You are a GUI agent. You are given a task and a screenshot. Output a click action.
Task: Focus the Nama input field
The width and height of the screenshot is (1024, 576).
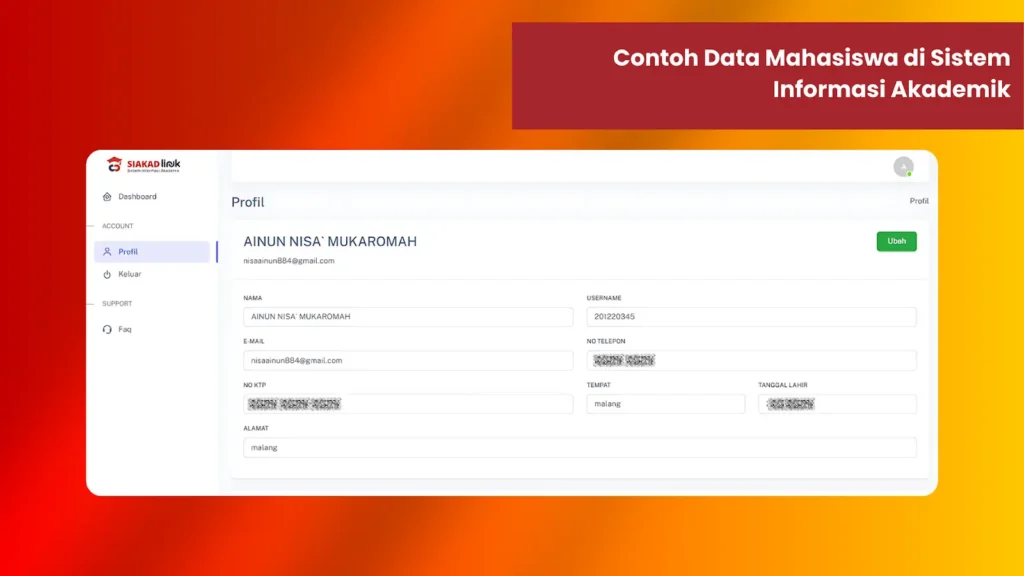408,317
